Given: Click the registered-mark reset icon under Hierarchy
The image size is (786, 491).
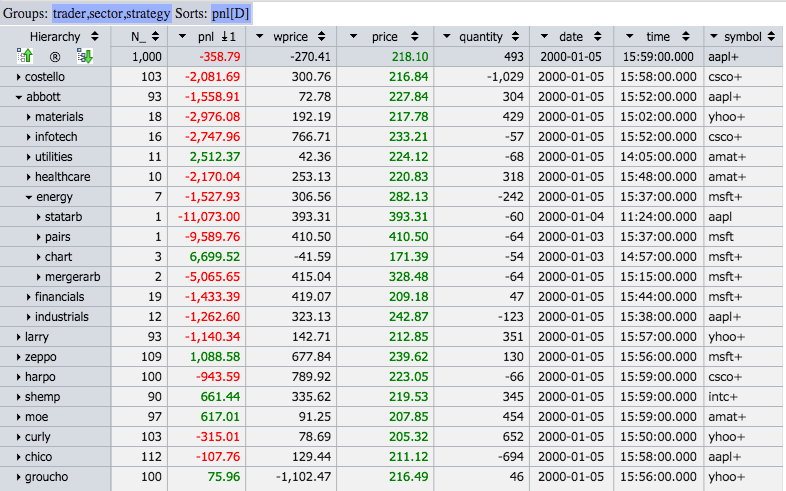Looking at the screenshot, I should (x=55, y=57).
